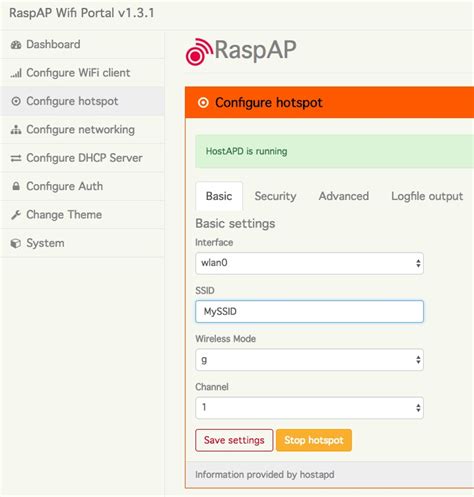Click into the SSID input field
The width and height of the screenshot is (474, 497).
point(309,311)
